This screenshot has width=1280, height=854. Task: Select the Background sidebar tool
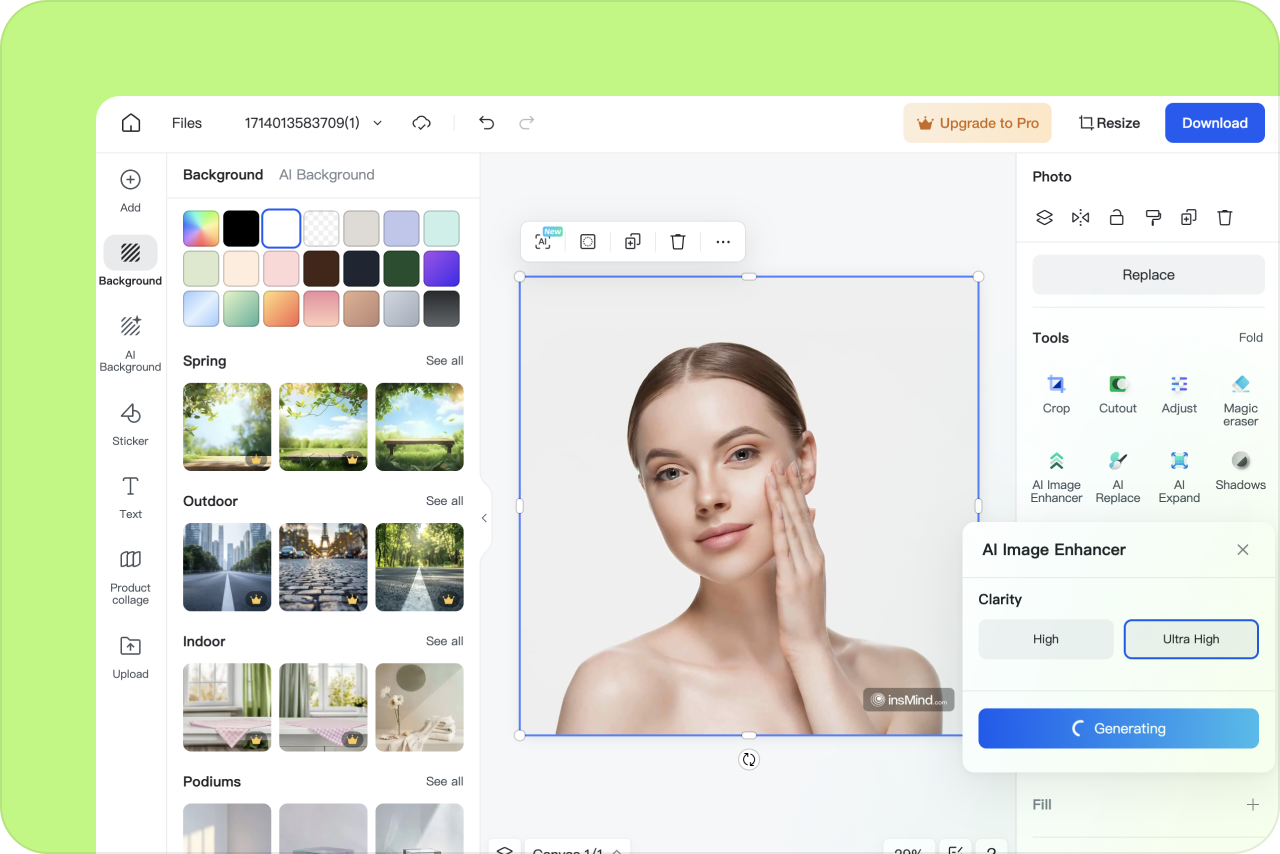point(130,262)
